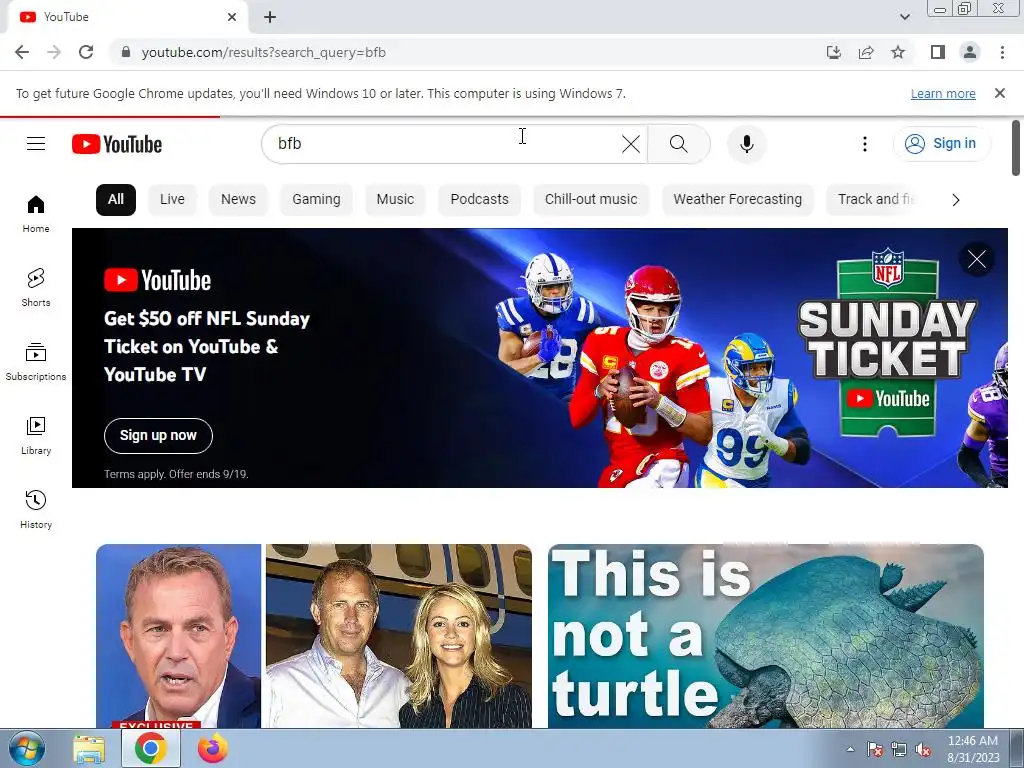Select the News filter chip
Screen dimensions: 1024x768
coord(238,199)
